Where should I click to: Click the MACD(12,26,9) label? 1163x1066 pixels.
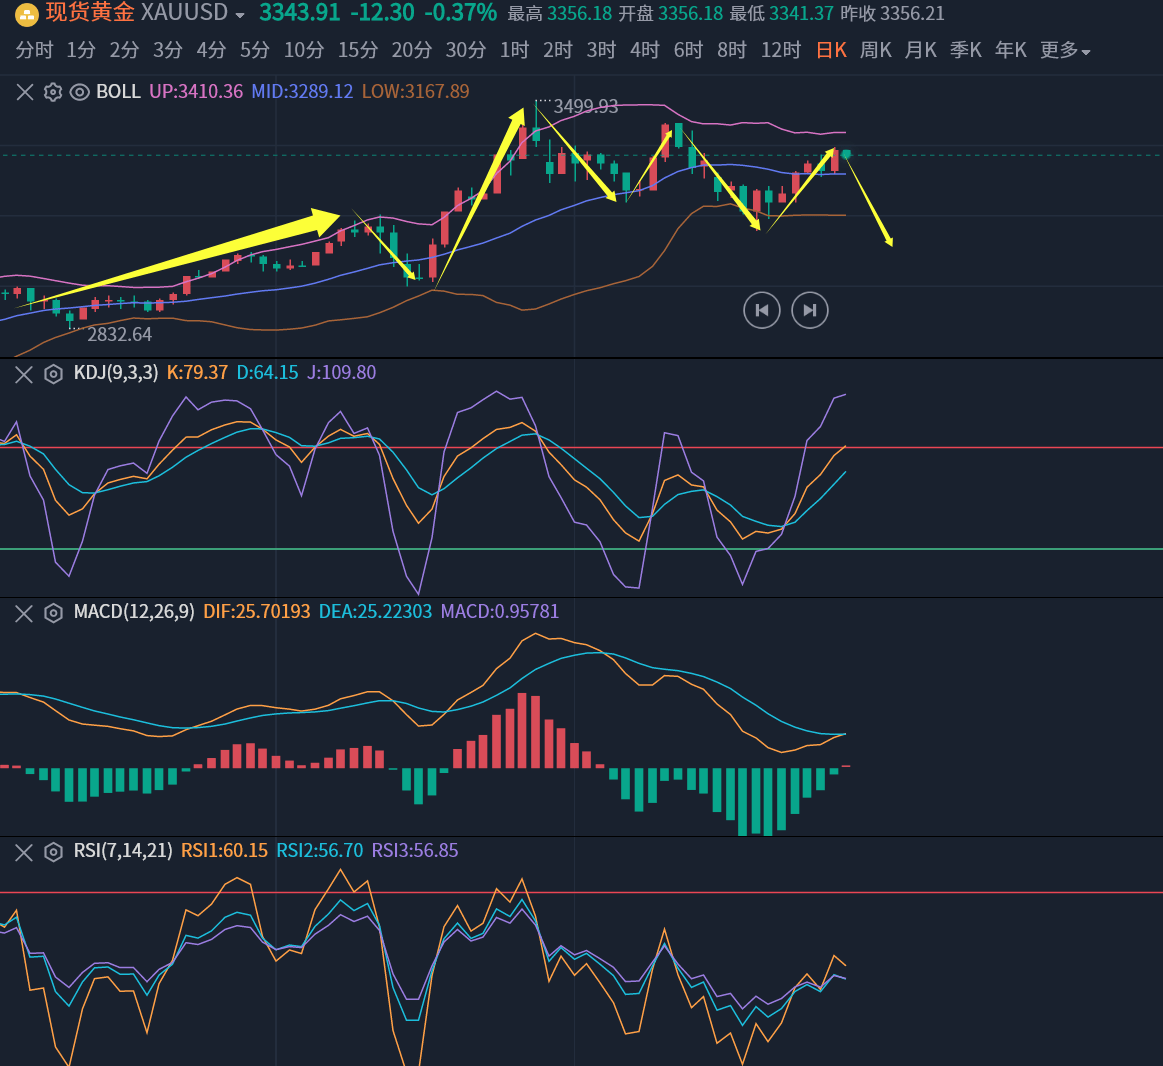[x=134, y=612]
